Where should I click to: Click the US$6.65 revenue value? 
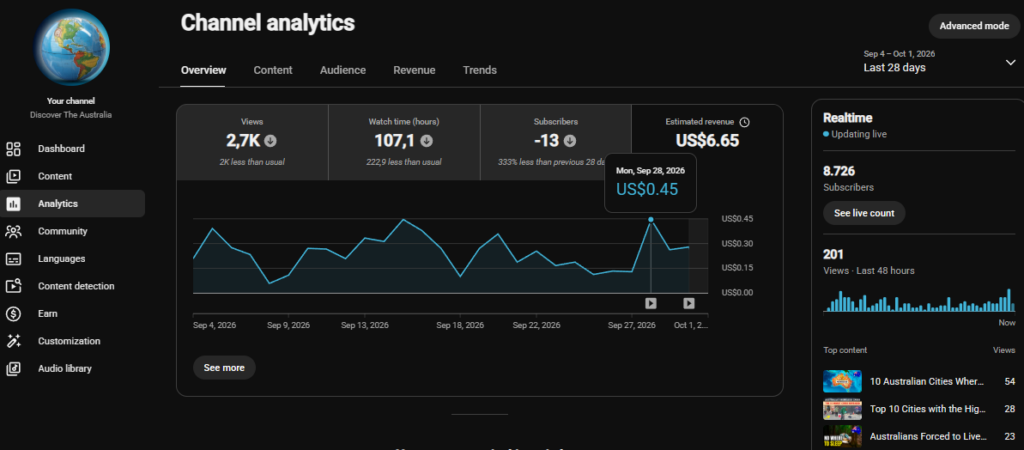(707, 140)
